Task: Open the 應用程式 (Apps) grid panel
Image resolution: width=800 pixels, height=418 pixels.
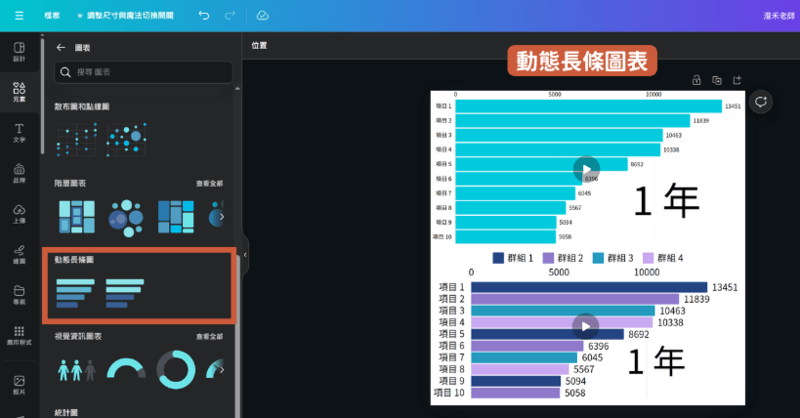Action: (x=19, y=335)
